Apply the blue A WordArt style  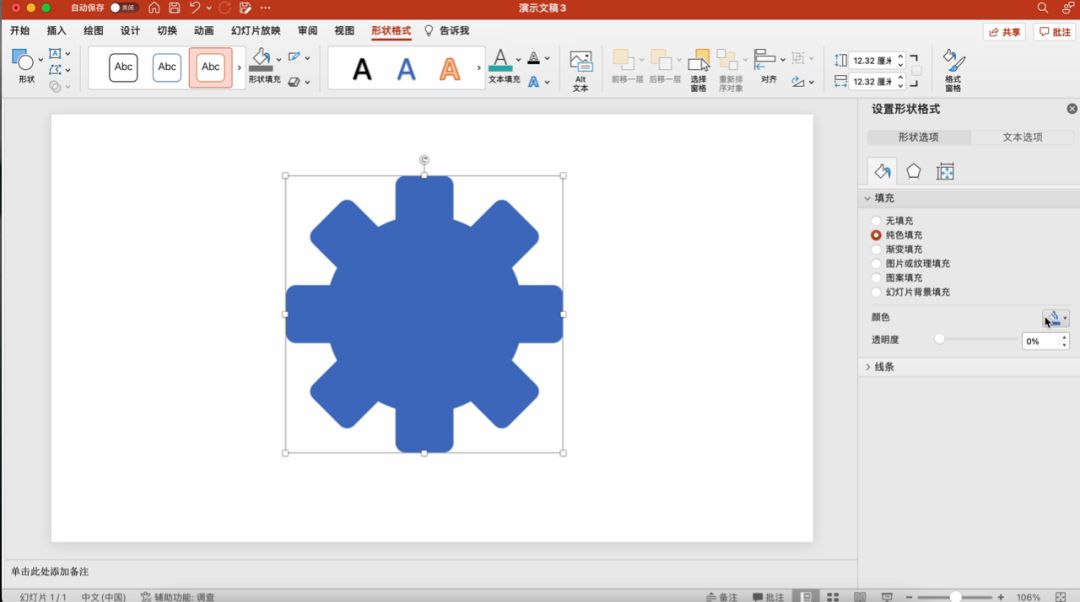click(406, 69)
